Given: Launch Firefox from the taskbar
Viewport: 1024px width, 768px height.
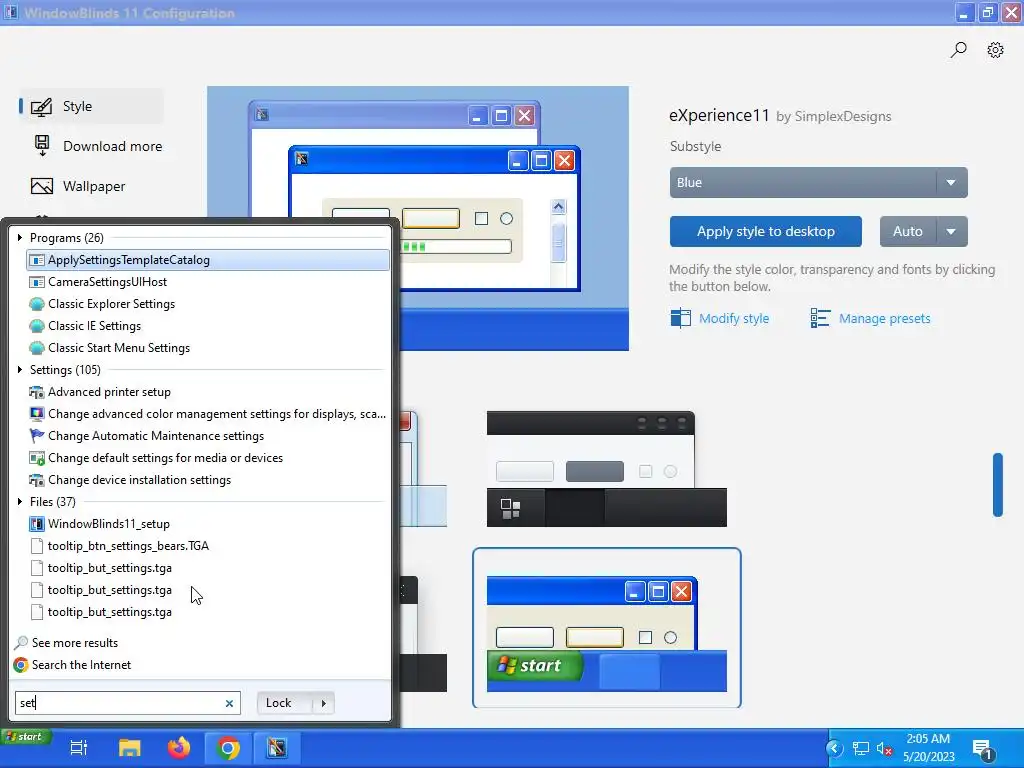Looking at the screenshot, I should (178, 748).
